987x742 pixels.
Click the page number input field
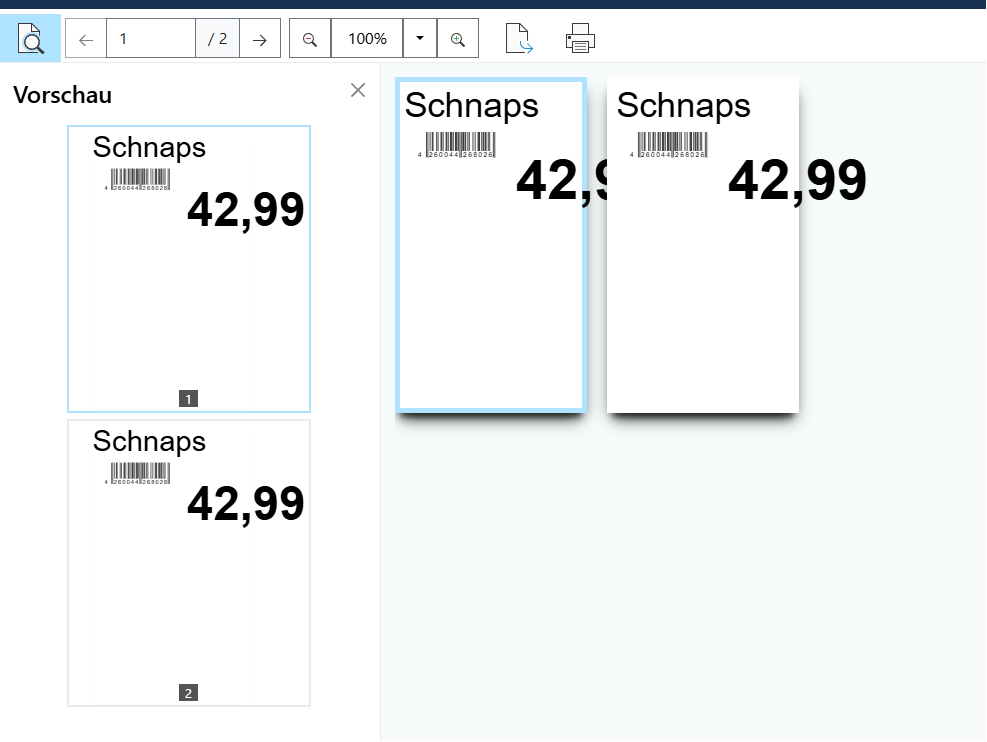(x=151, y=39)
